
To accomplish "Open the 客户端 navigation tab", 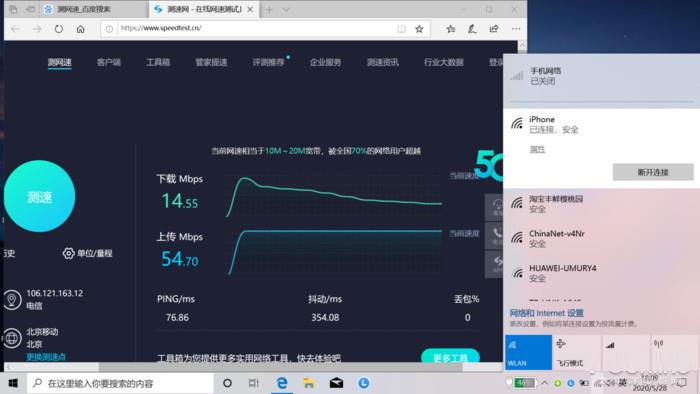I will click(108, 62).
